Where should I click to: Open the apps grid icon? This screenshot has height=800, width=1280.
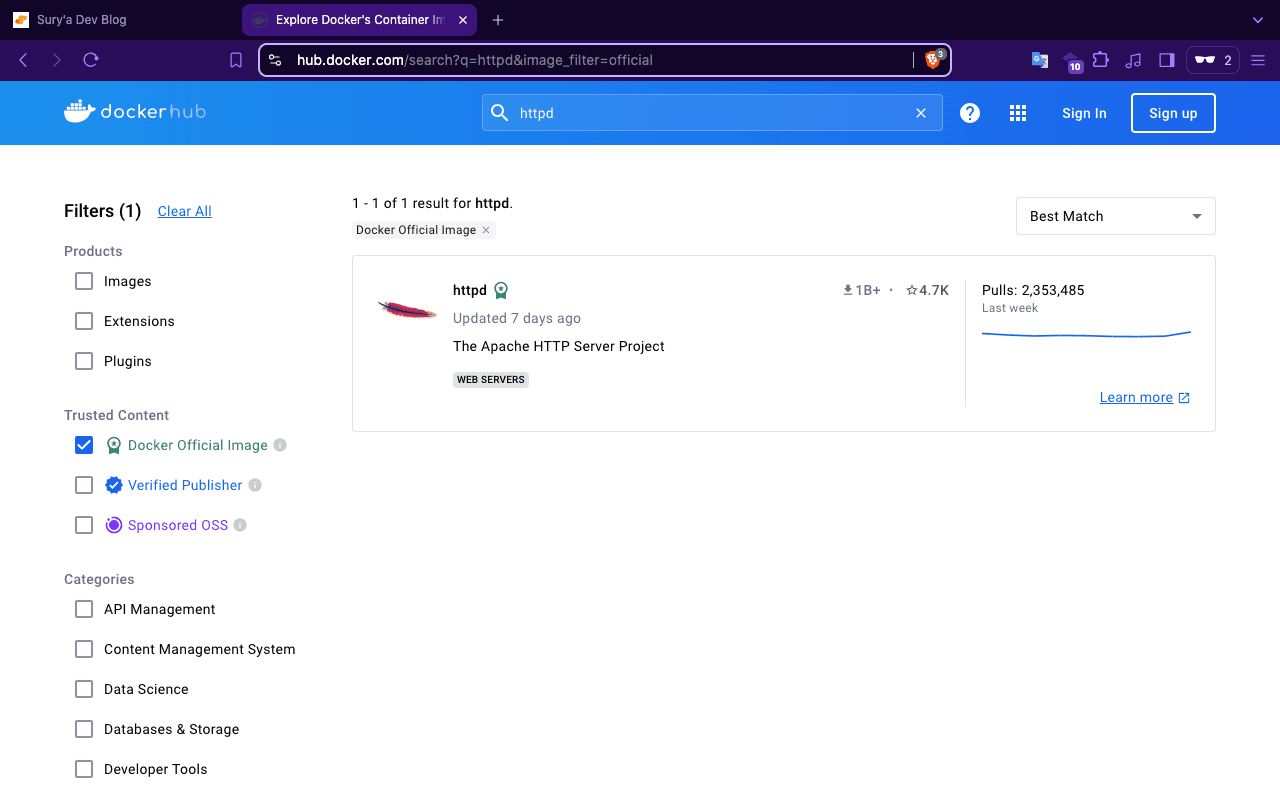(x=1018, y=113)
